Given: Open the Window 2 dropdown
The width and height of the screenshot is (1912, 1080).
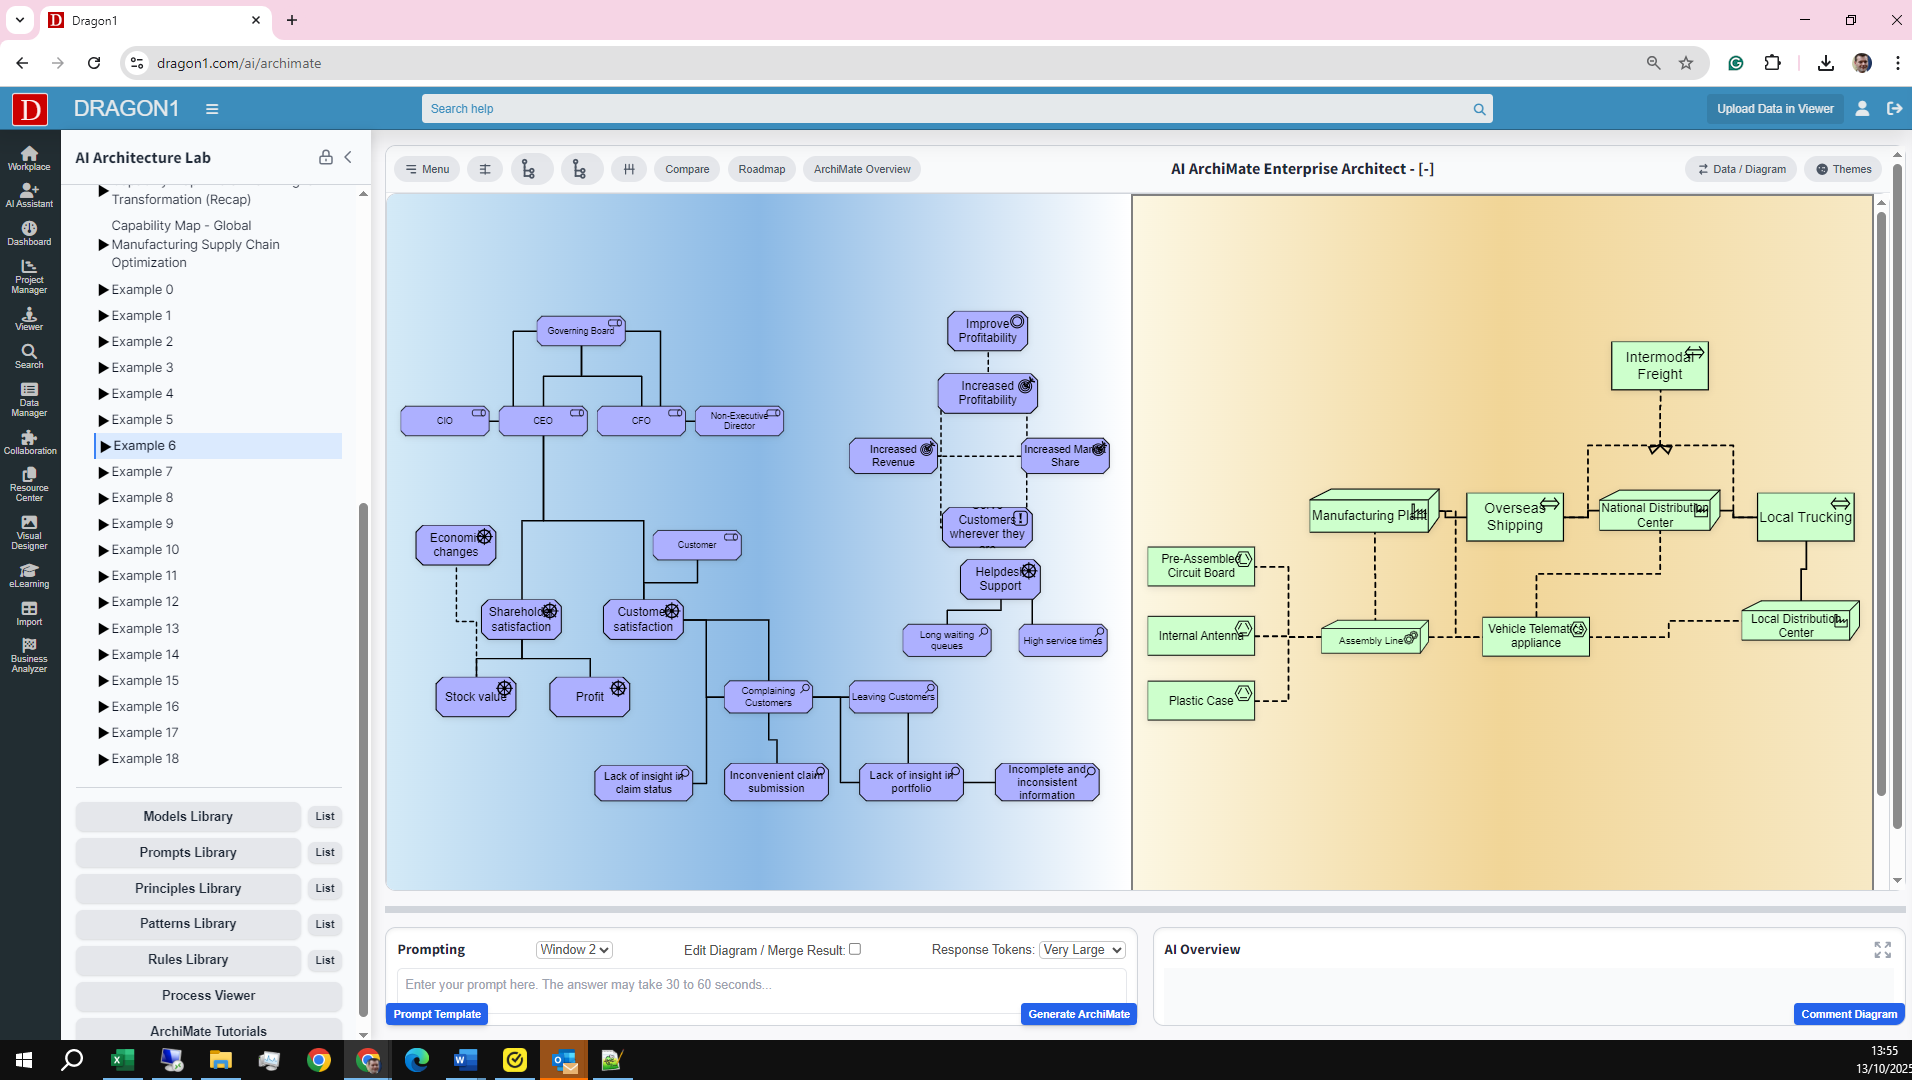Looking at the screenshot, I should click(574, 950).
